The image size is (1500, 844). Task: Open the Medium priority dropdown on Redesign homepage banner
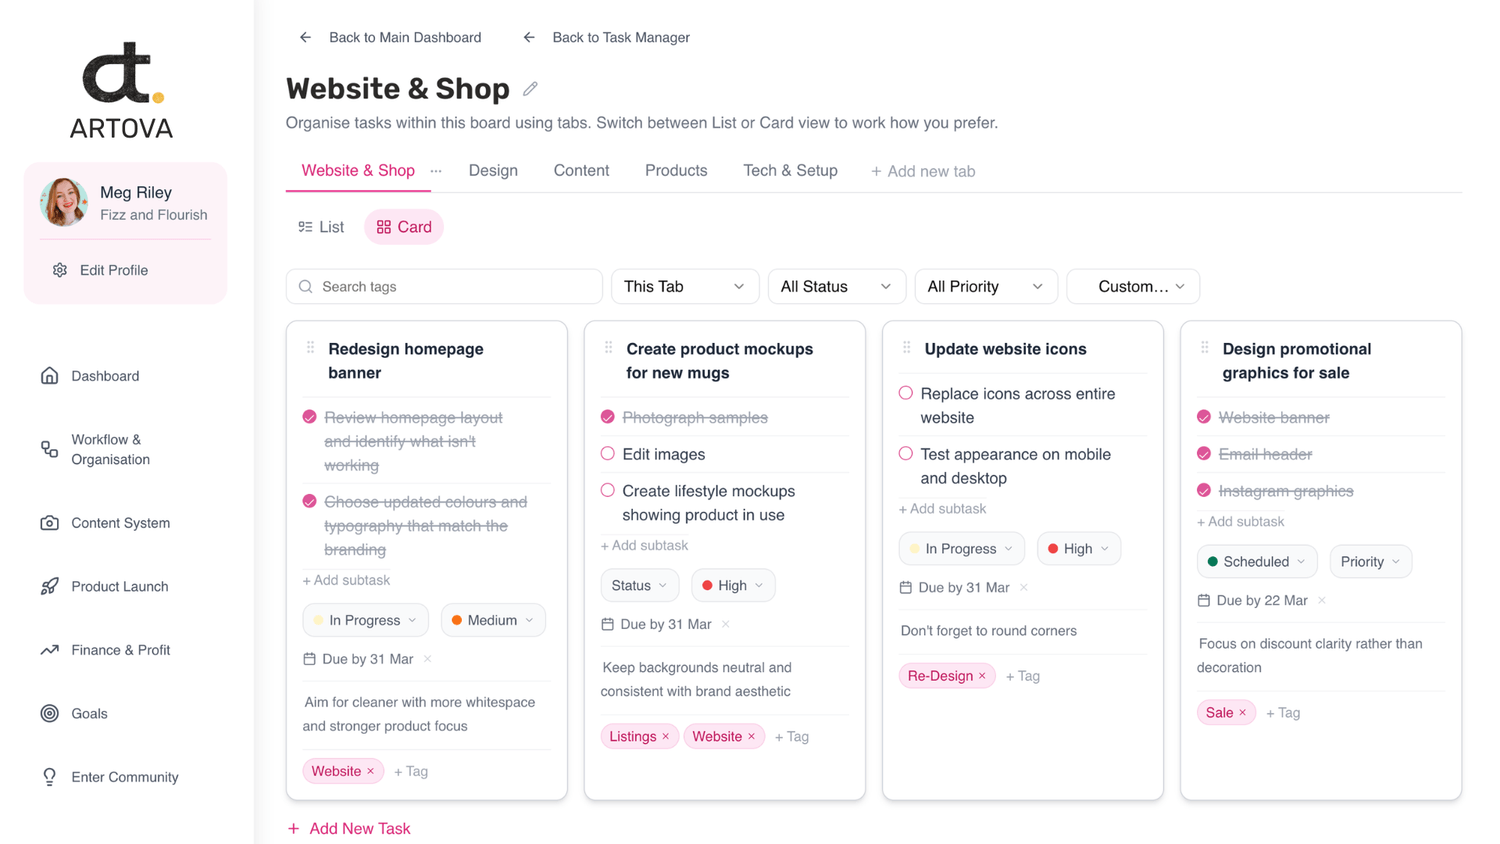tap(493, 620)
